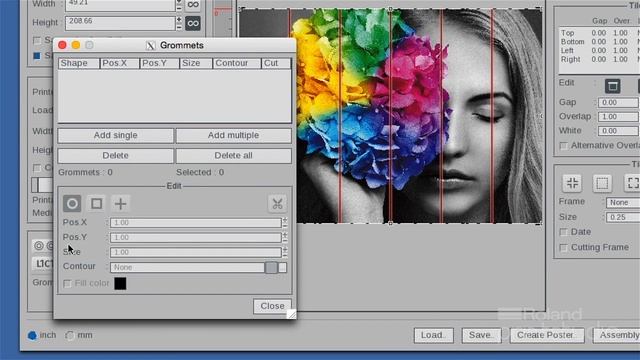Toggle the scissors cut icon
The height and width of the screenshot is (360, 640).
[278, 204]
